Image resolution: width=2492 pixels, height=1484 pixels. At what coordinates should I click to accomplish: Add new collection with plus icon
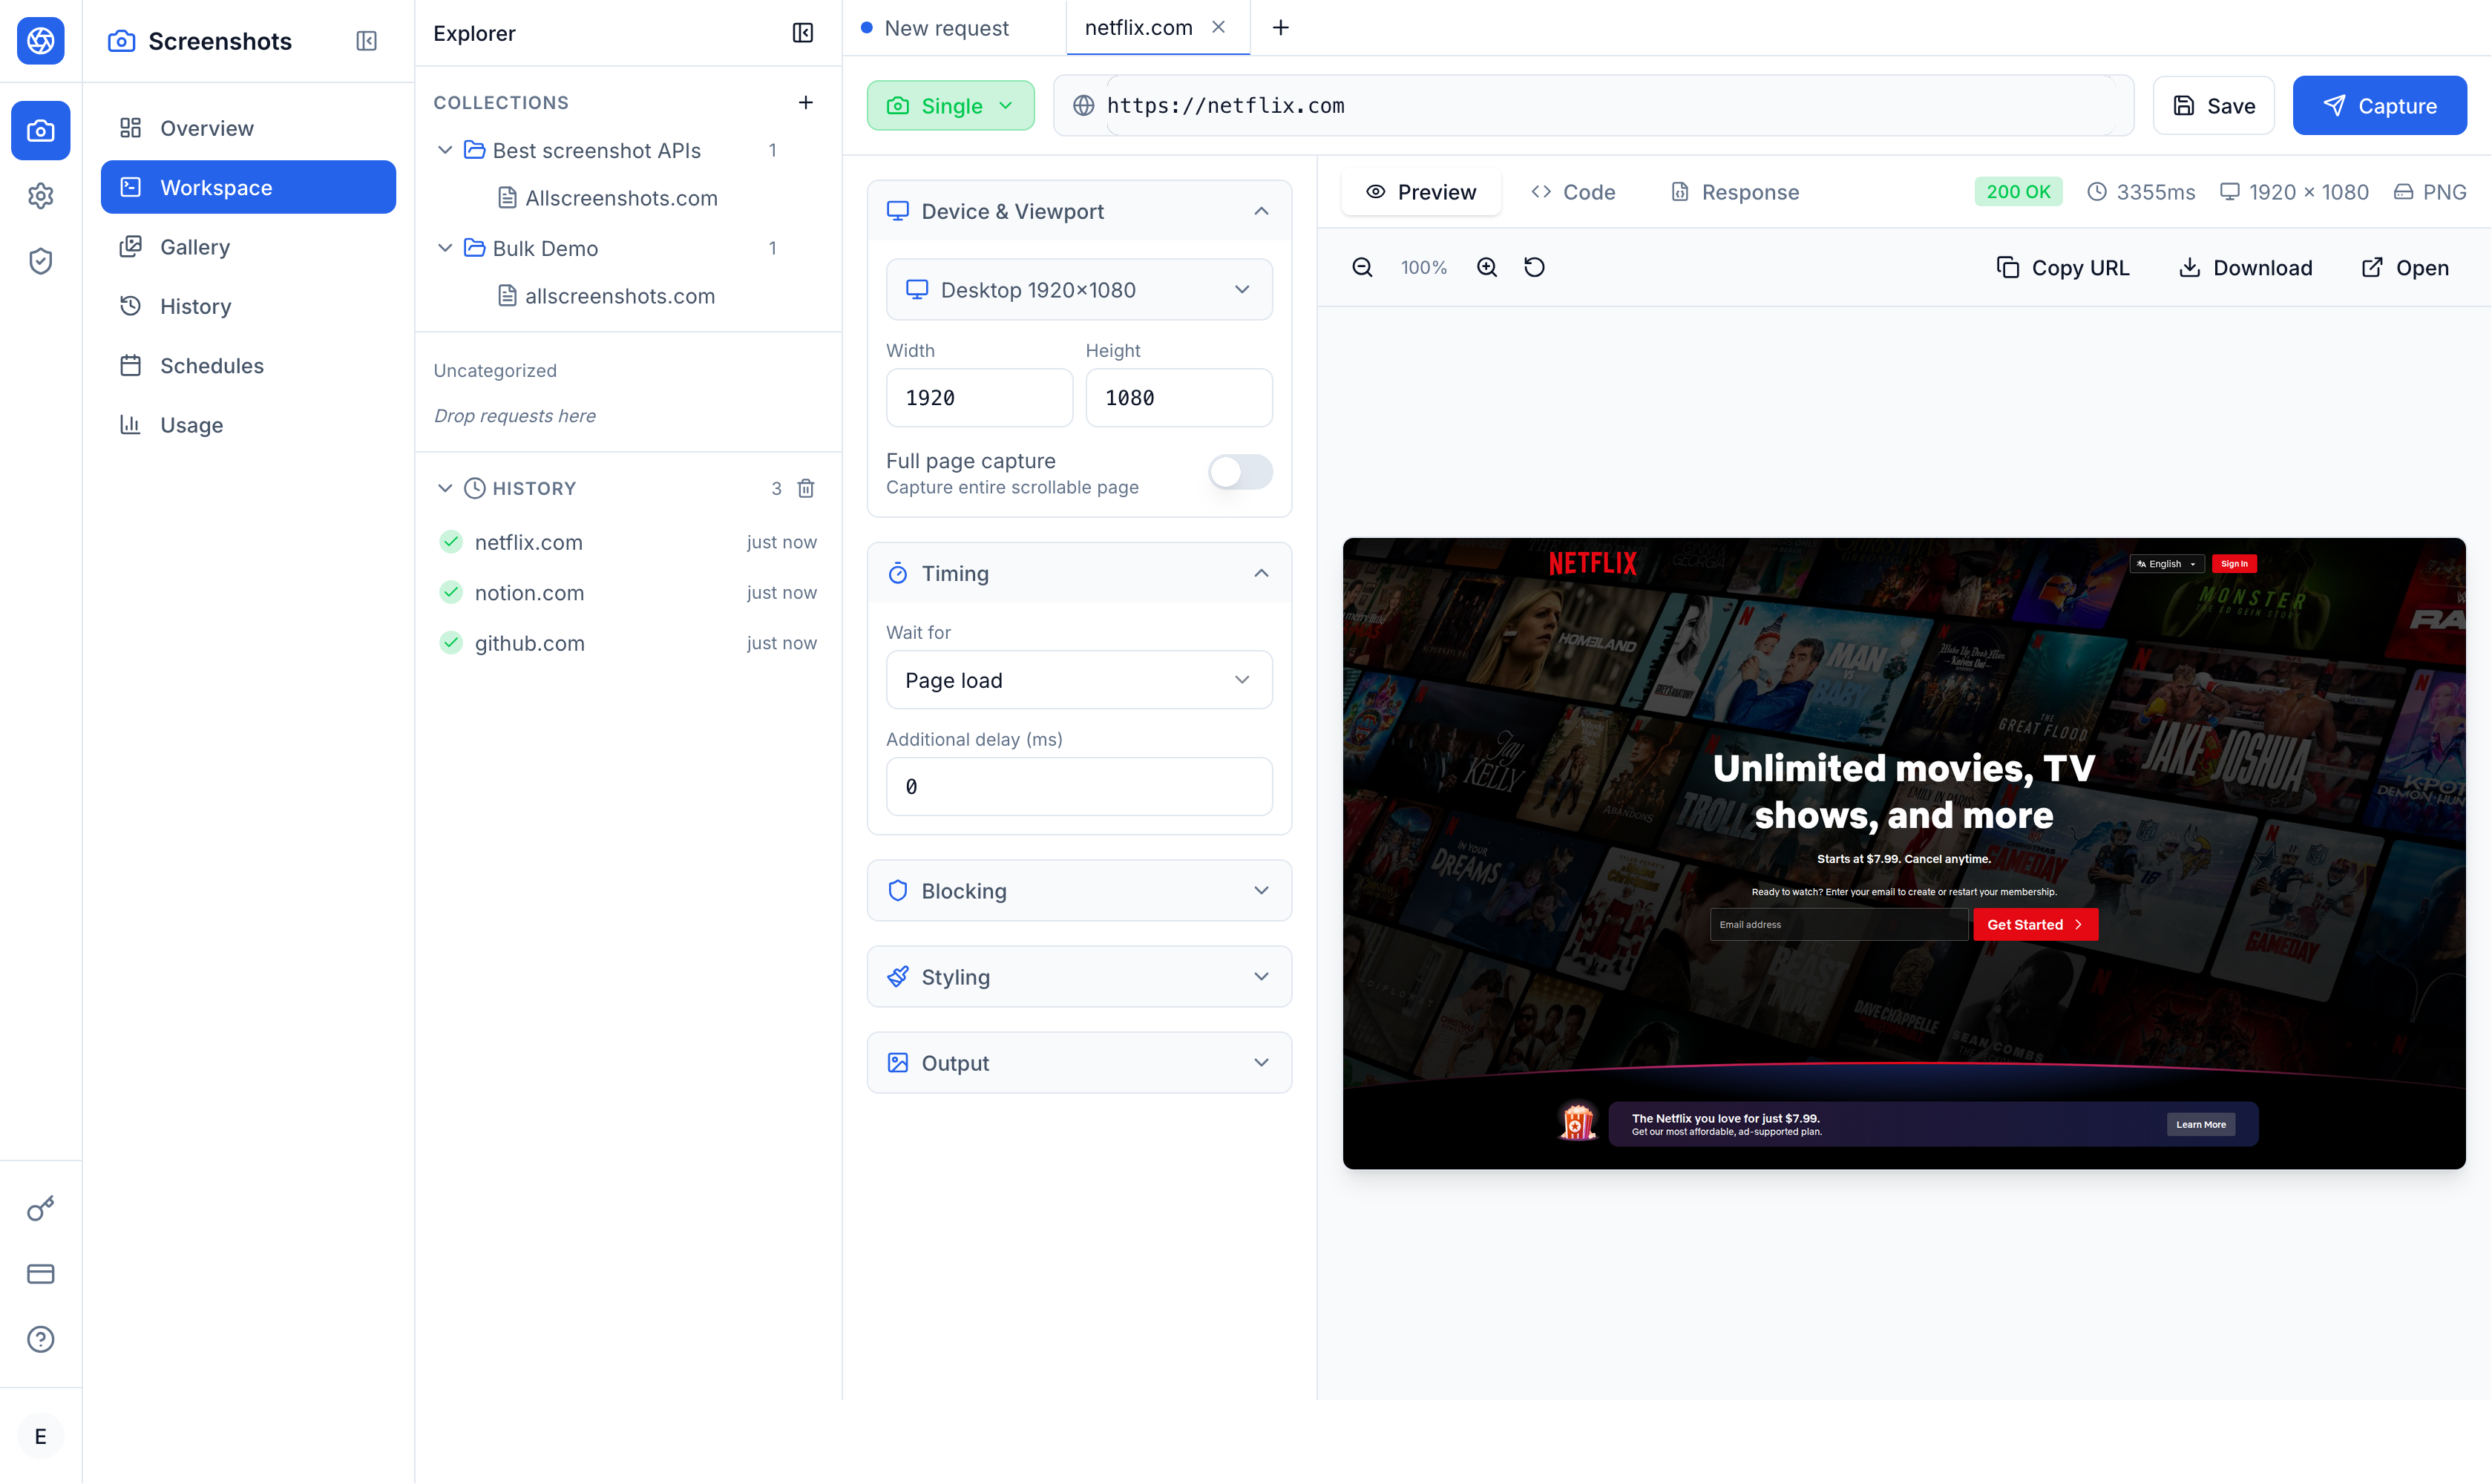point(806,102)
